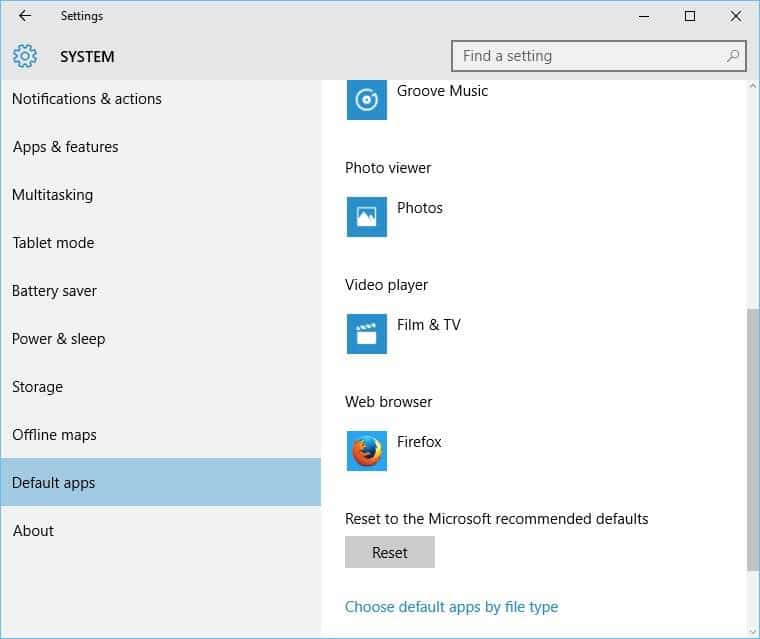Open the About section
The image size is (760, 639).
pyautogui.click(x=160, y=530)
